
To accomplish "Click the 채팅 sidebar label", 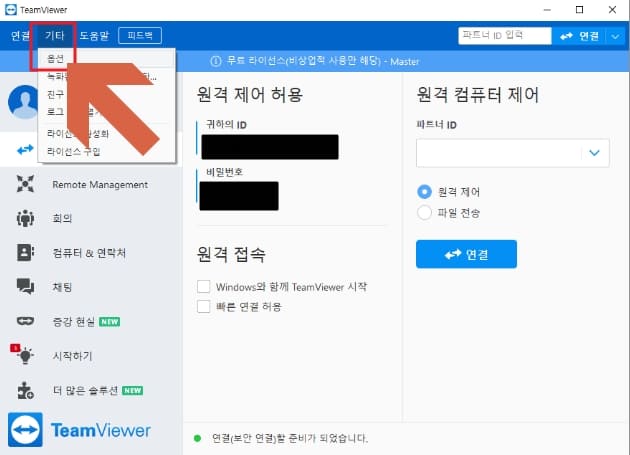I will point(62,287).
